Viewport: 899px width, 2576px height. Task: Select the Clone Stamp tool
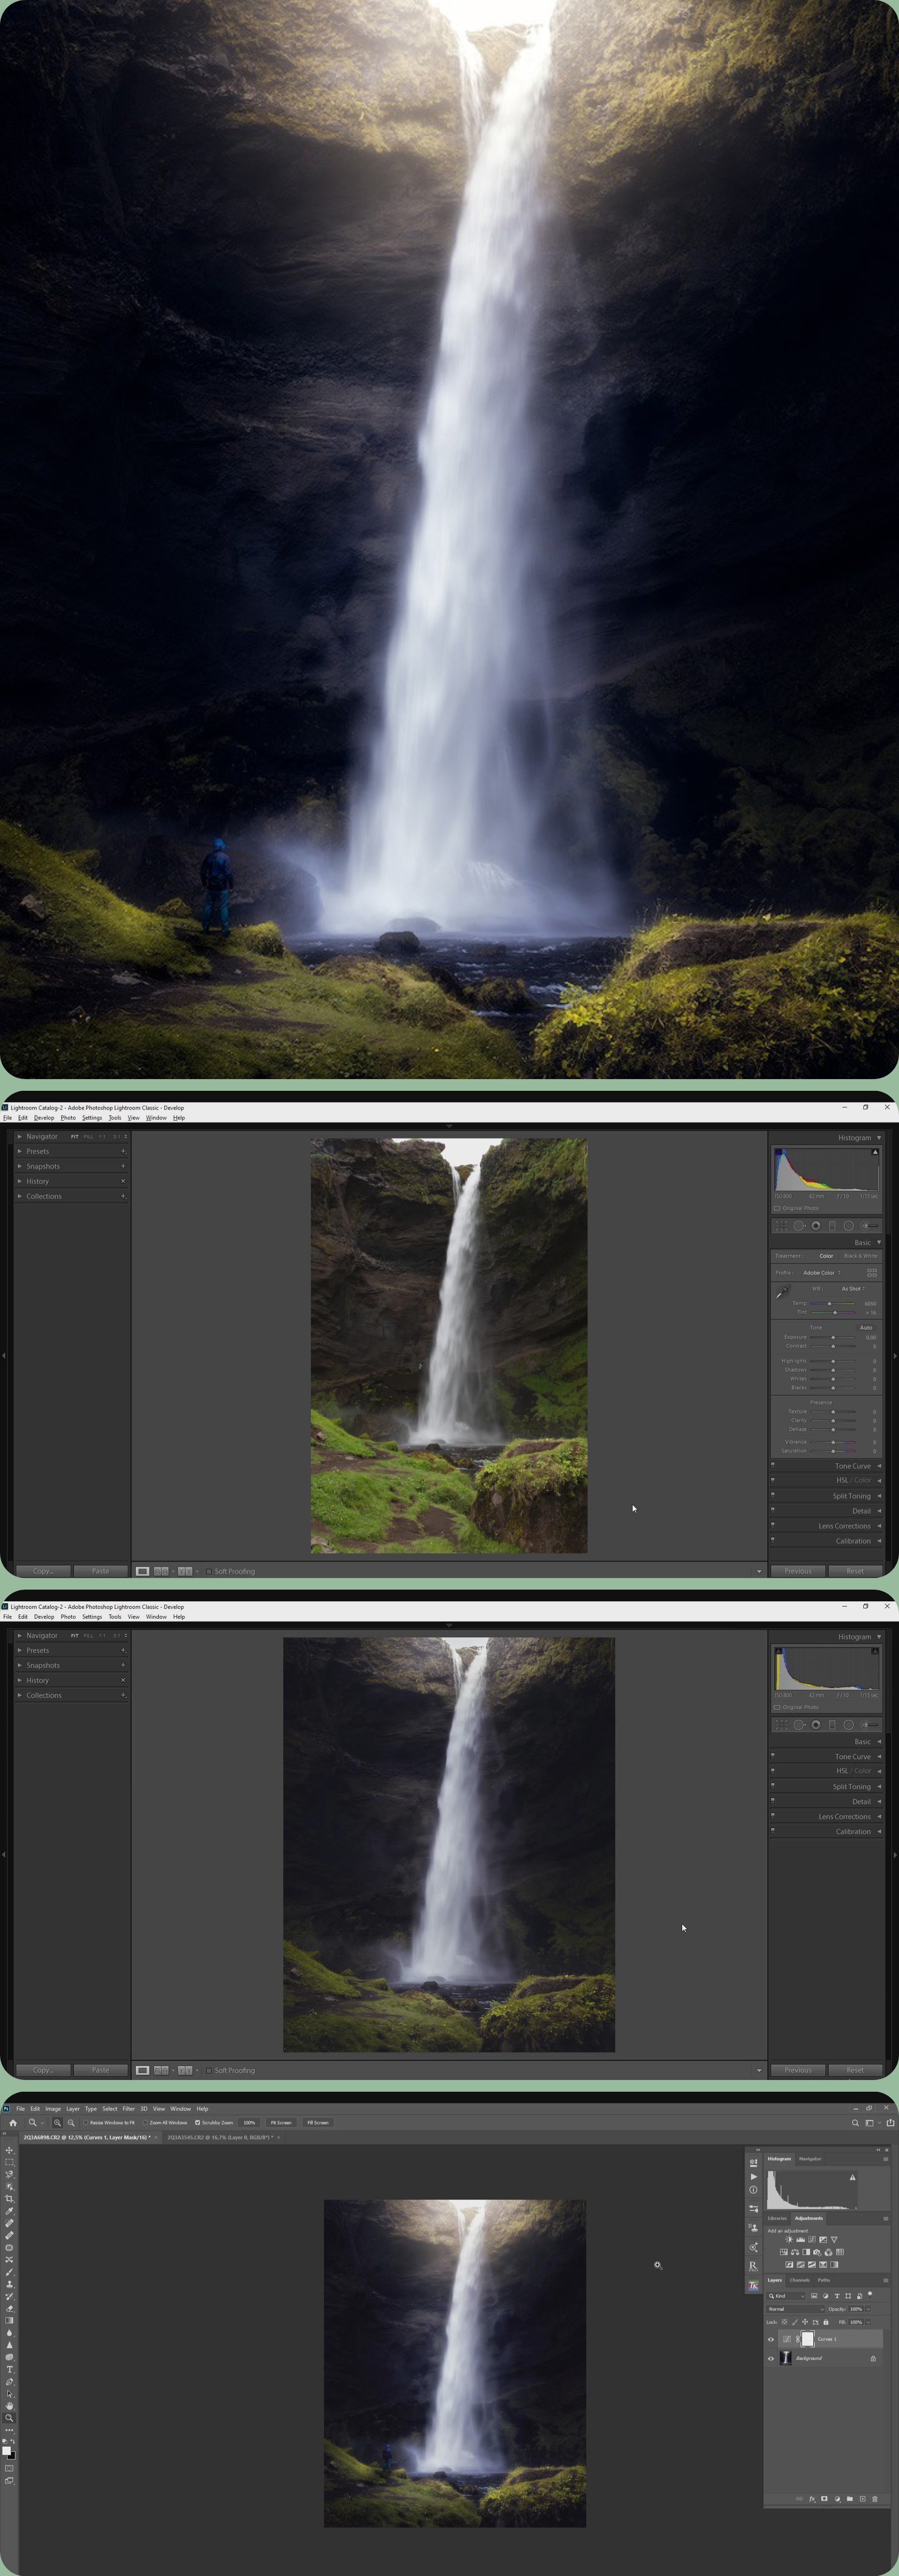[x=9, y=2284]
